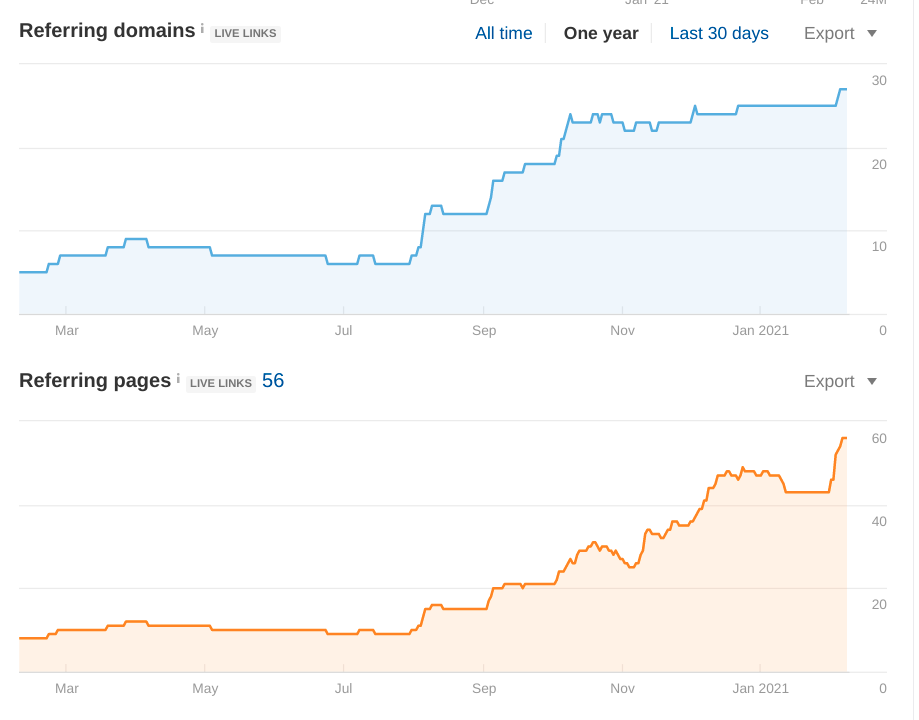The image size is (919, 720).
Task: Click LIVE LINKS badge next to Referring pages
Action: (x=221, y=383)
